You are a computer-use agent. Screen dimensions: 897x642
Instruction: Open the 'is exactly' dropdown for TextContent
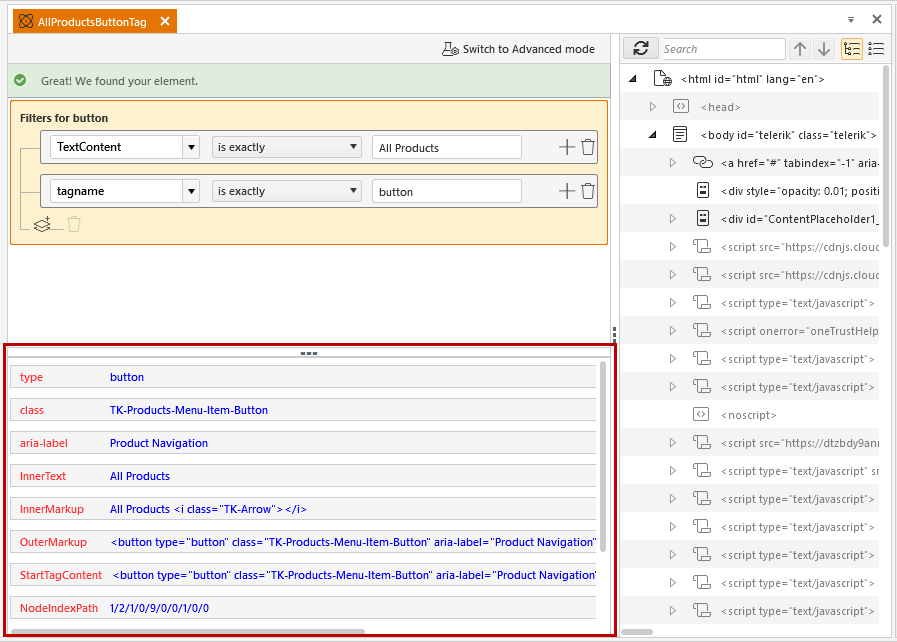(x=286, y=147)
